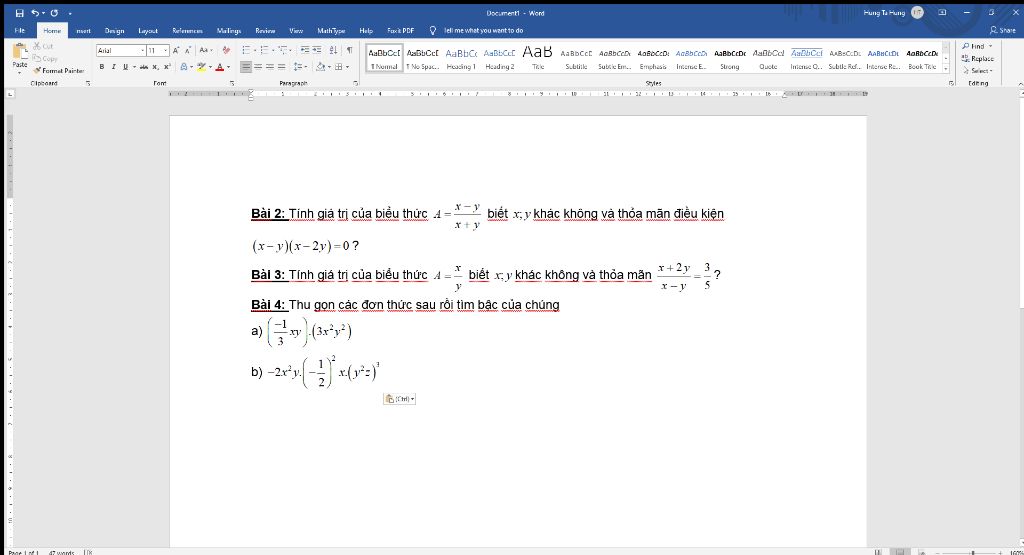Viewport: 1024px width, 555px height.
Task: Apply borders to the selection
Action: (338, 67)
